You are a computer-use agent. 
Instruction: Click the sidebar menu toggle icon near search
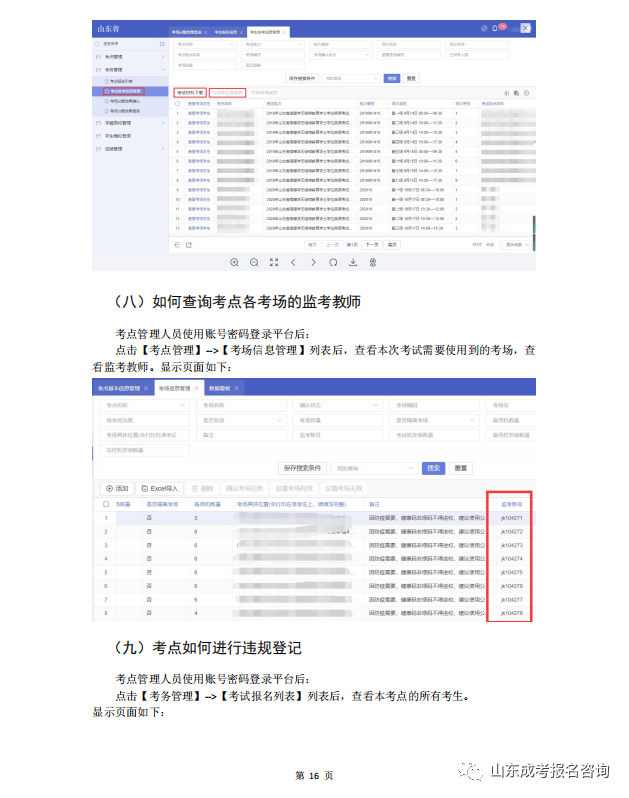pos(162,44)
